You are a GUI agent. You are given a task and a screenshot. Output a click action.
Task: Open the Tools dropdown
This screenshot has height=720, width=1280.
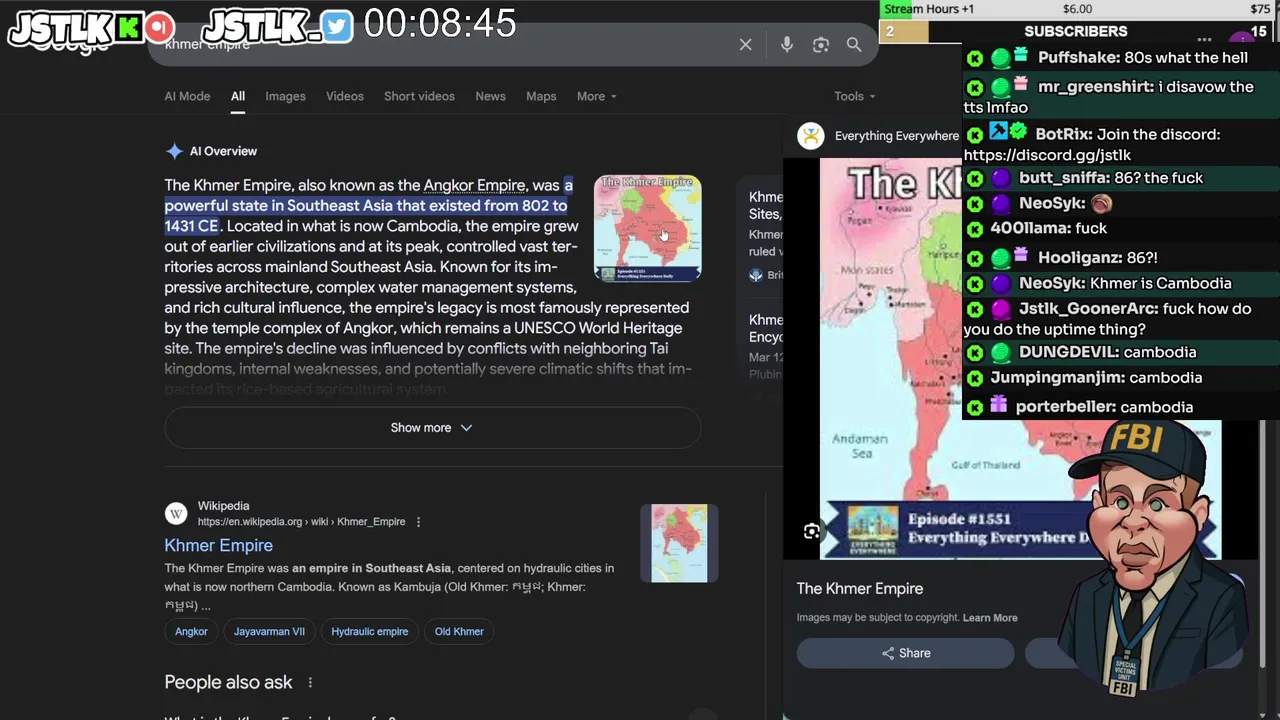(855, 96)
